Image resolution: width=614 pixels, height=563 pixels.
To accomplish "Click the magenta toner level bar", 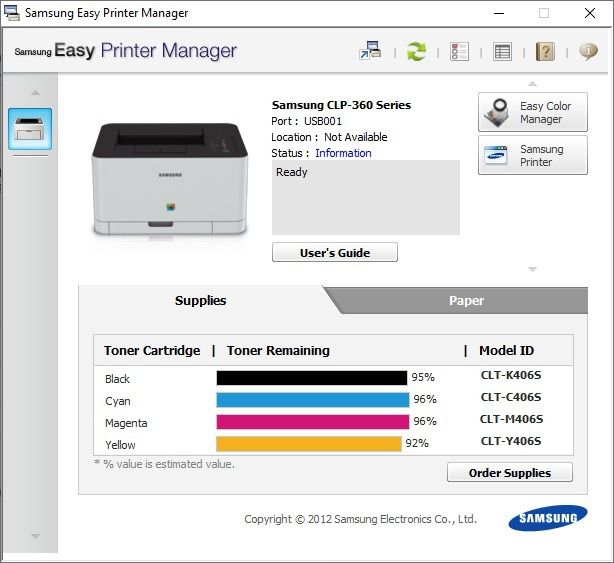I will point(313,422).
